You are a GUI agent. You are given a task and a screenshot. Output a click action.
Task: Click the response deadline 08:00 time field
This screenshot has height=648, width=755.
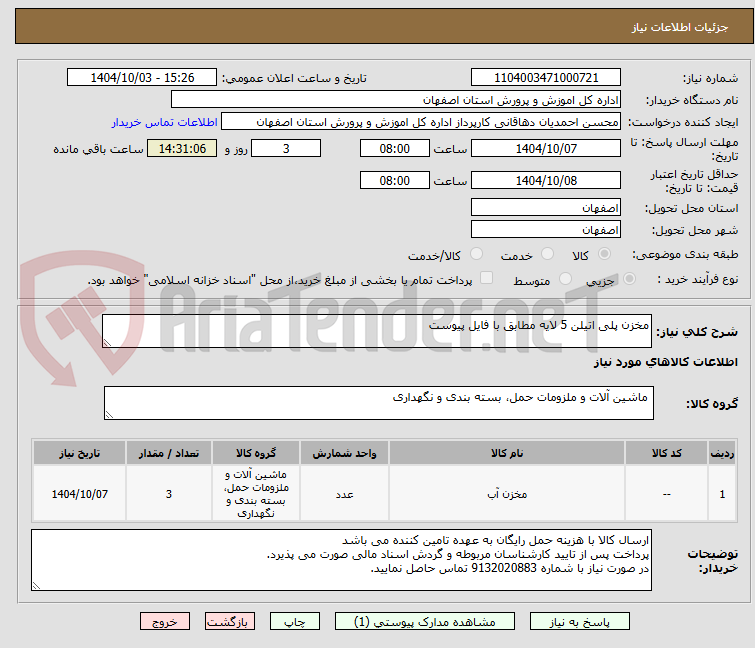[x=394, y=148]
